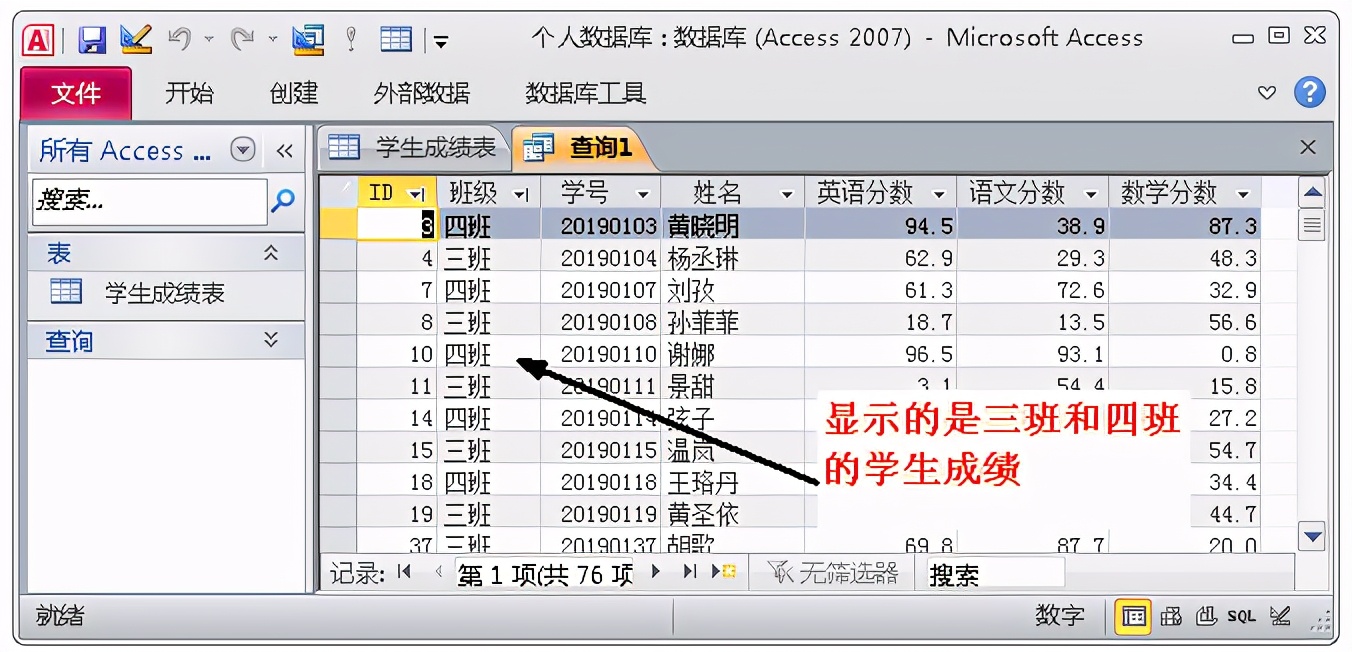Click the Undo icon
The image size is (1352, 652).
coord(176,37)
